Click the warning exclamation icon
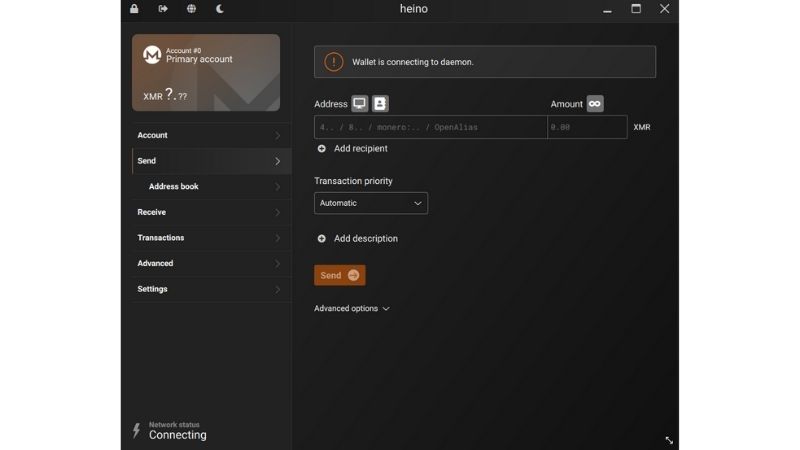The height and width of the screenshot is (450, 800). click(334, 62)
